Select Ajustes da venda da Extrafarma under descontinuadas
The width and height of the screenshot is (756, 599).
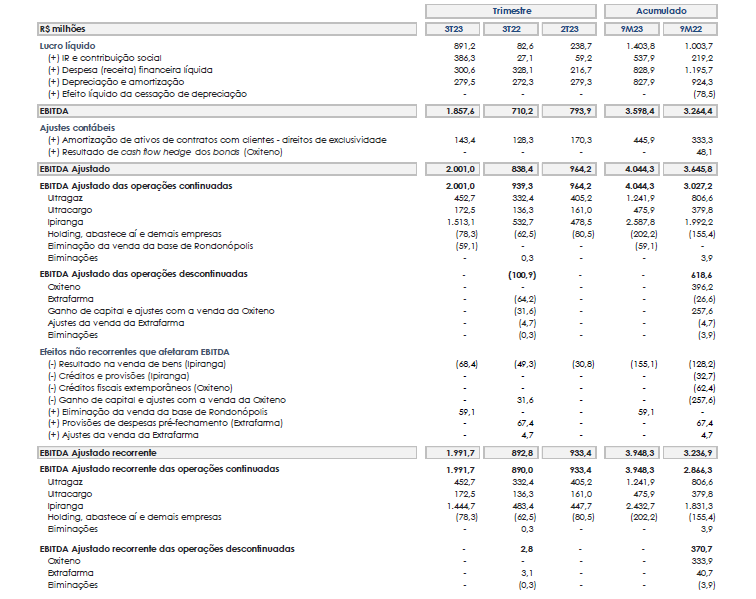tap(116, 323)
